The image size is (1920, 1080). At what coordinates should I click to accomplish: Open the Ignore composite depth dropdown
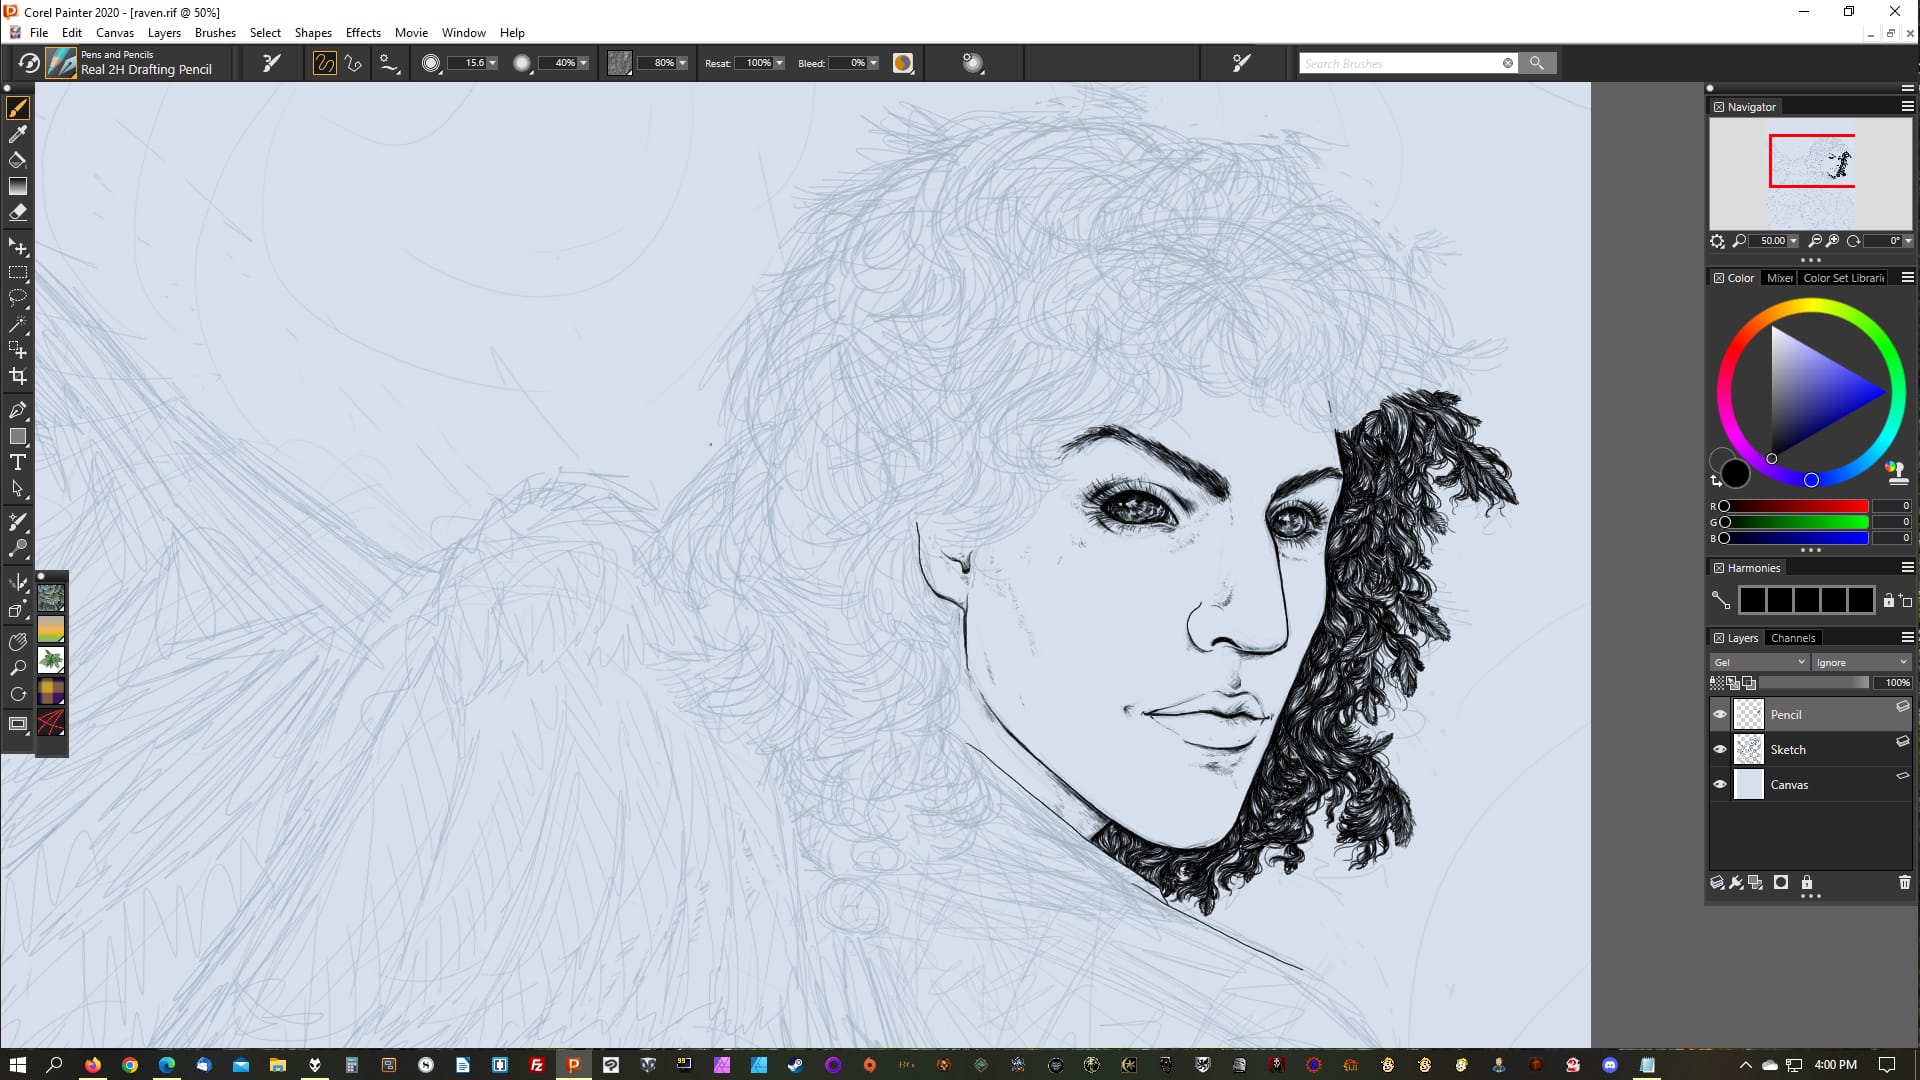(x=1861, y=662)
